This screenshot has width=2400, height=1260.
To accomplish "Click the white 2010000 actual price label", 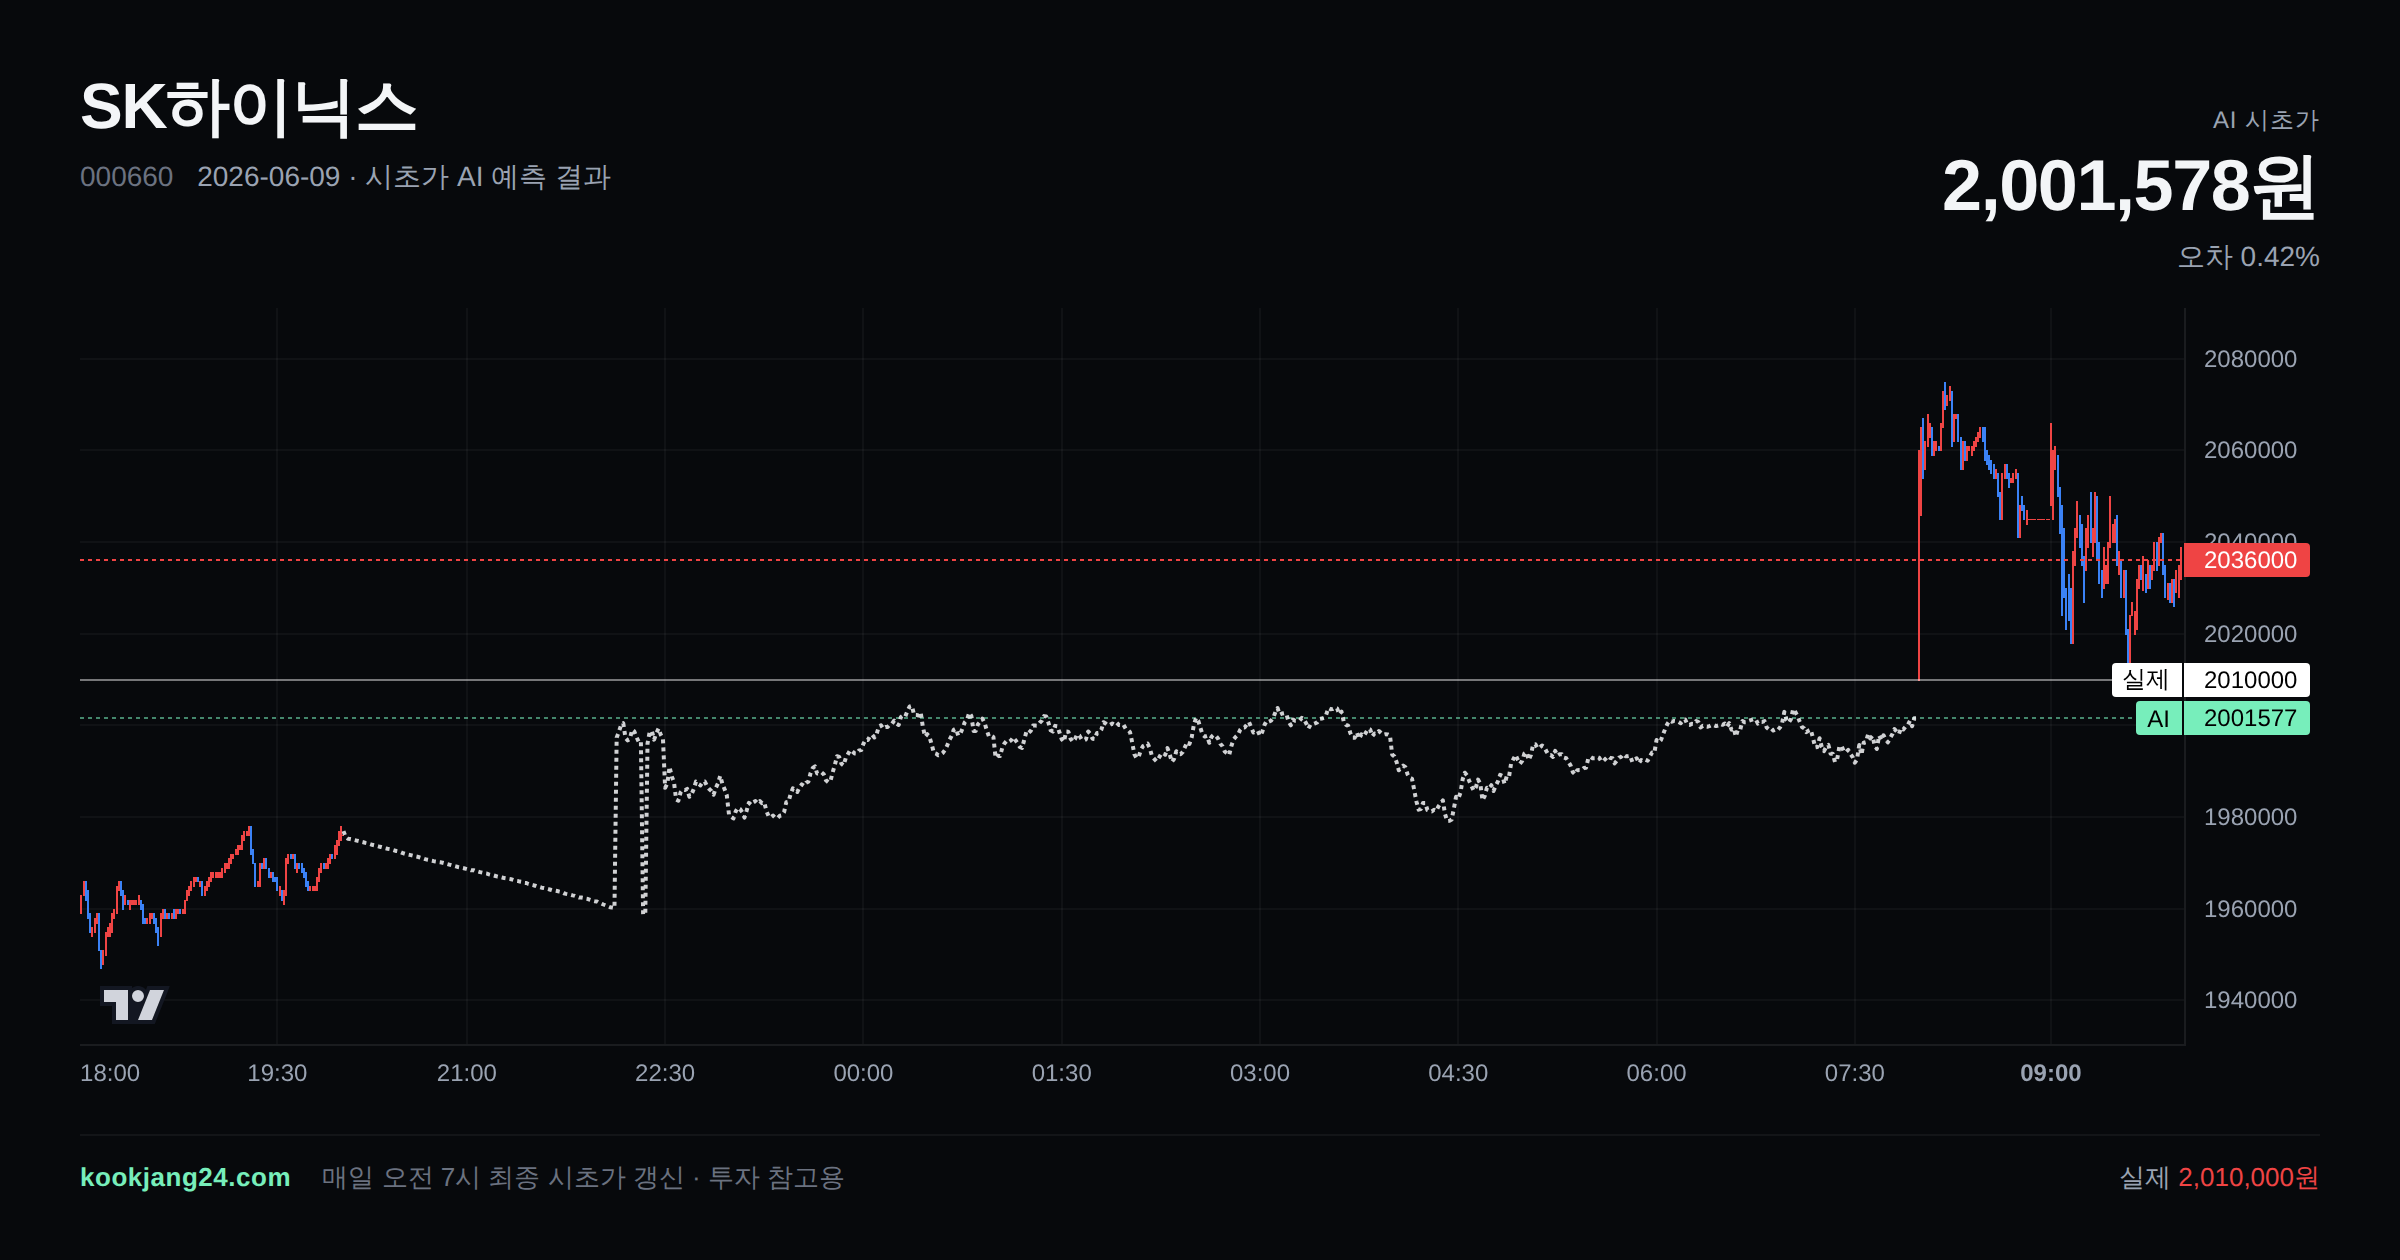I will pyautogui.click(x=2246, y=680).
